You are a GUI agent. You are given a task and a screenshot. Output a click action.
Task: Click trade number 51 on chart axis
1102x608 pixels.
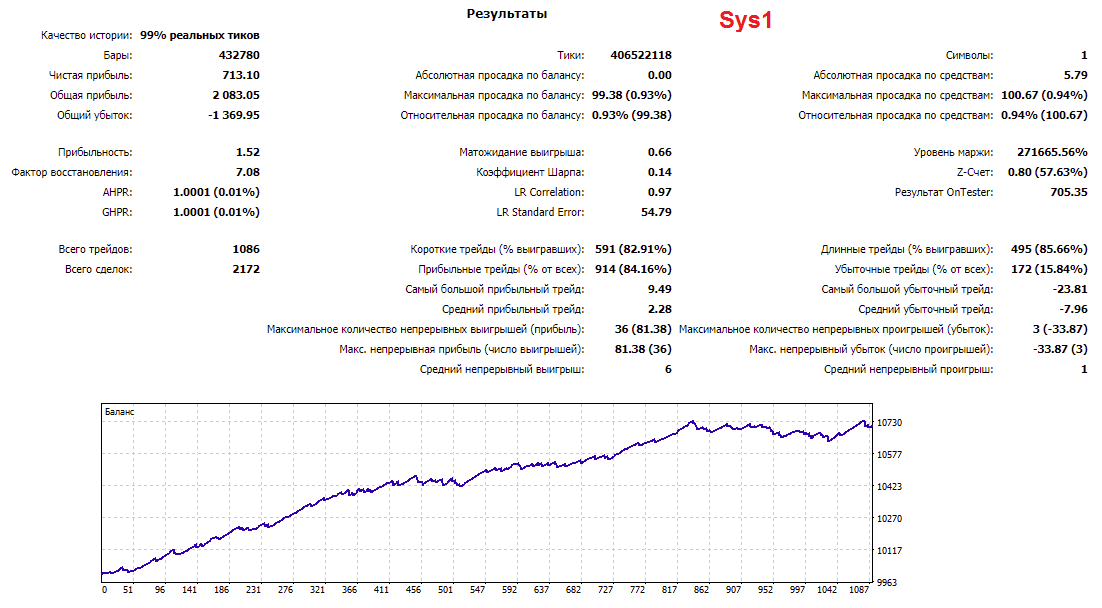pyautogui.click(x=128, y=590)
